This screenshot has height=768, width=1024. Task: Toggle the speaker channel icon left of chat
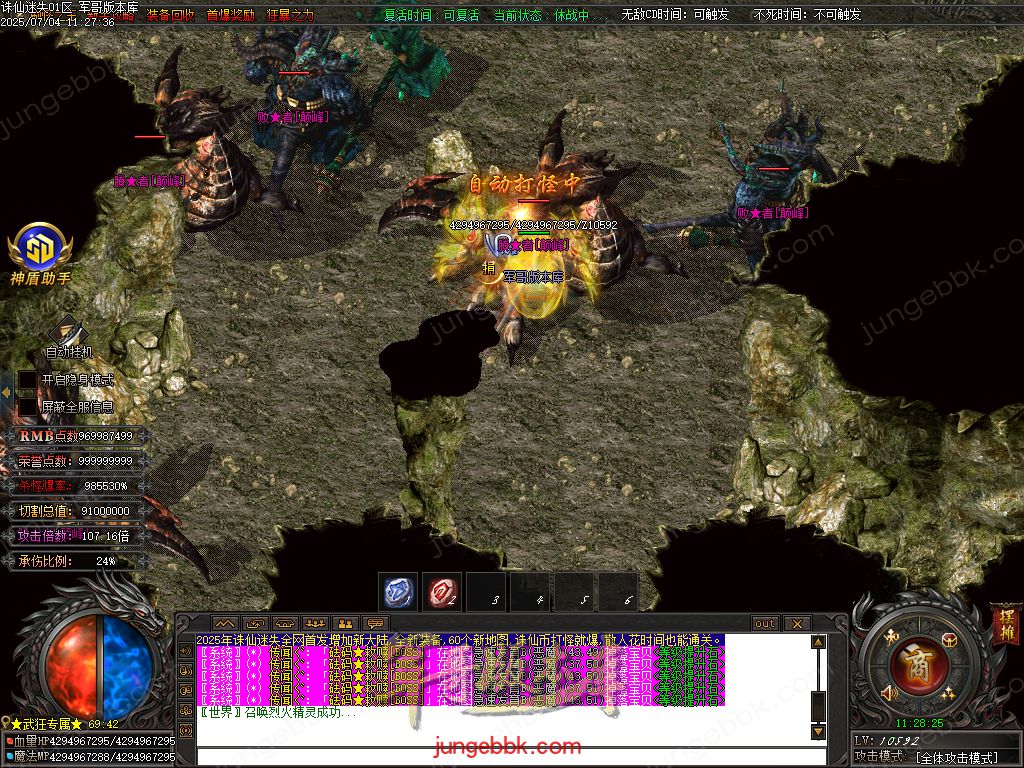[185, 651]
